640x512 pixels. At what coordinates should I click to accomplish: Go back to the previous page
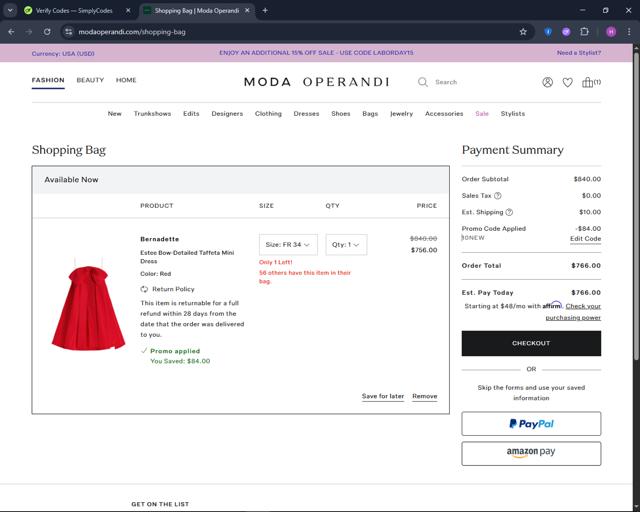coord(11,32)
